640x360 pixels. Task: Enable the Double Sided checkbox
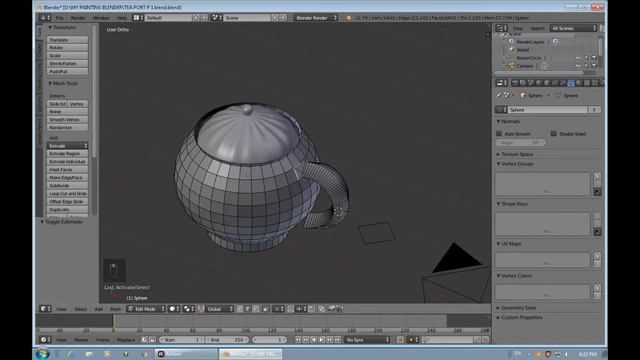click(553, 133)
